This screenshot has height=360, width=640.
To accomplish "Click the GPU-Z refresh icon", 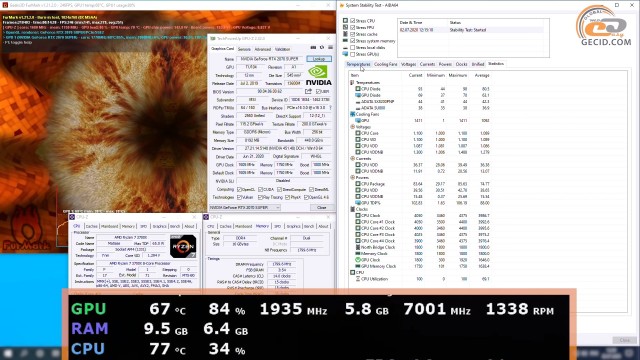I will pyautogui.click(x=322, y=48).
